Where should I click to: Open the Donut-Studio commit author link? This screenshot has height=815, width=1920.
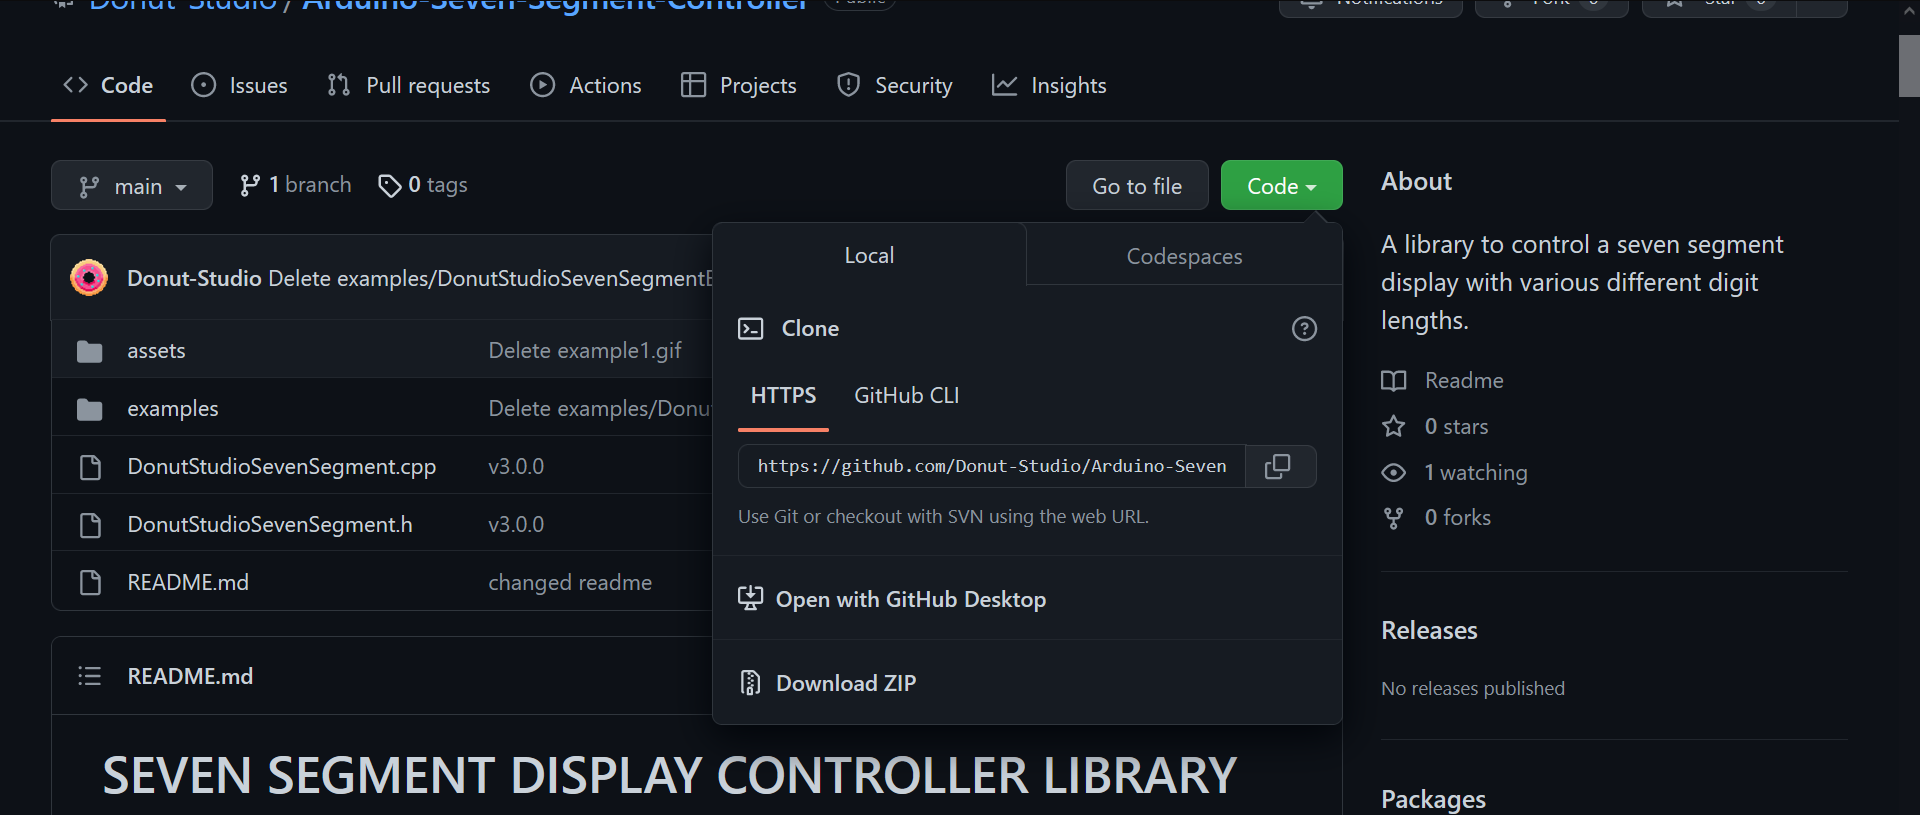194,279
